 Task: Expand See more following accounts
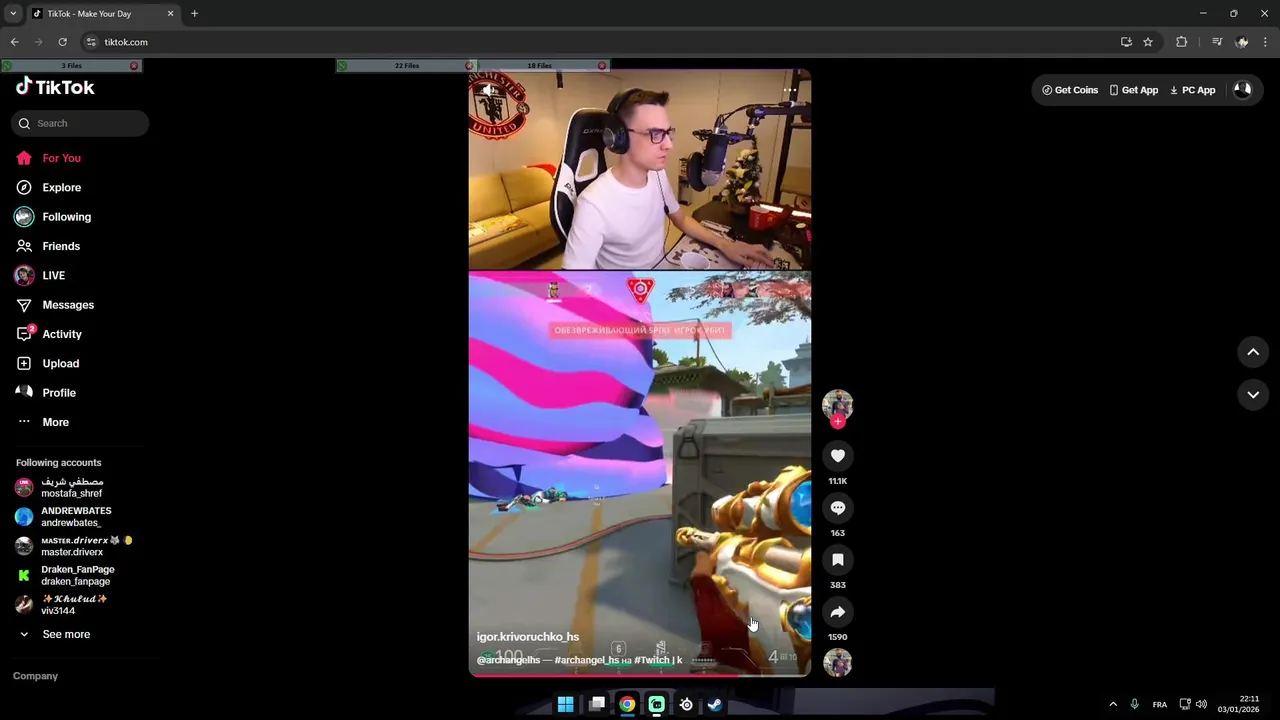pyautogui.click(x=66, y=634)
